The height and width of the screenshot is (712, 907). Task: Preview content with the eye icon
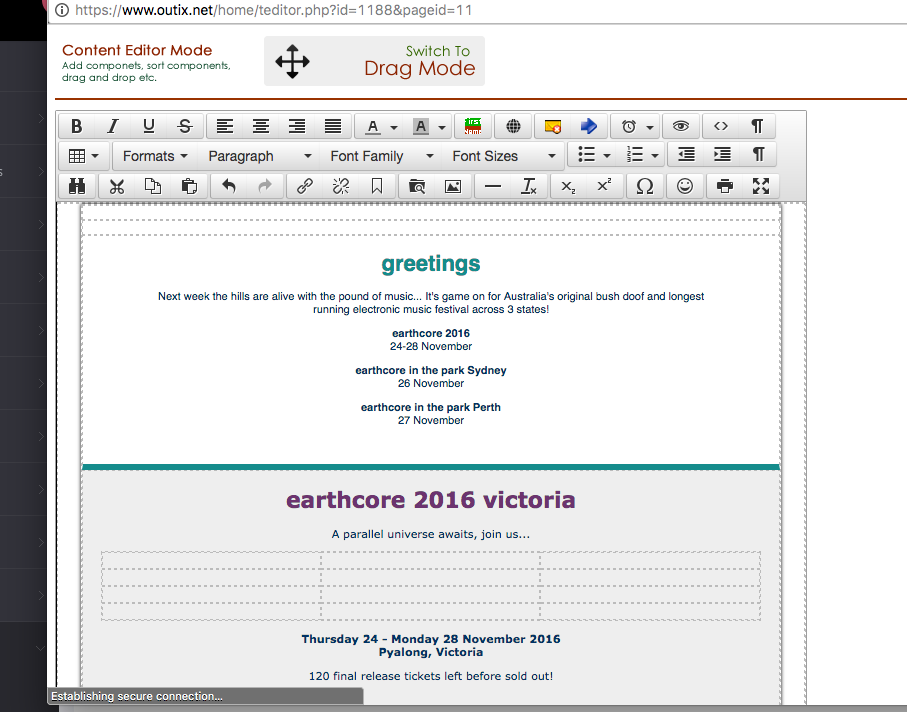click(x=681, y=126)
